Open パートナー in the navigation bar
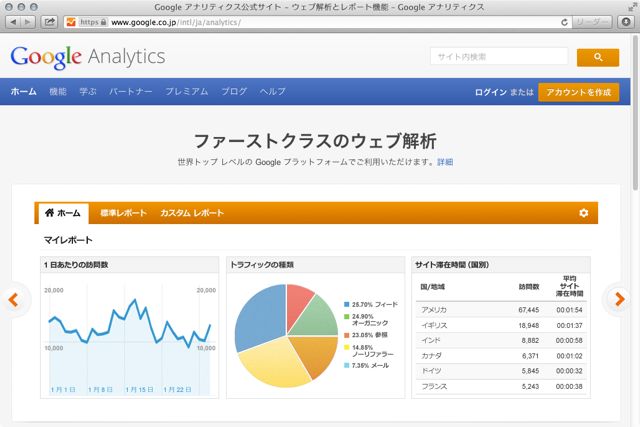Screen dimensions: 640x427 click(131, 91)
